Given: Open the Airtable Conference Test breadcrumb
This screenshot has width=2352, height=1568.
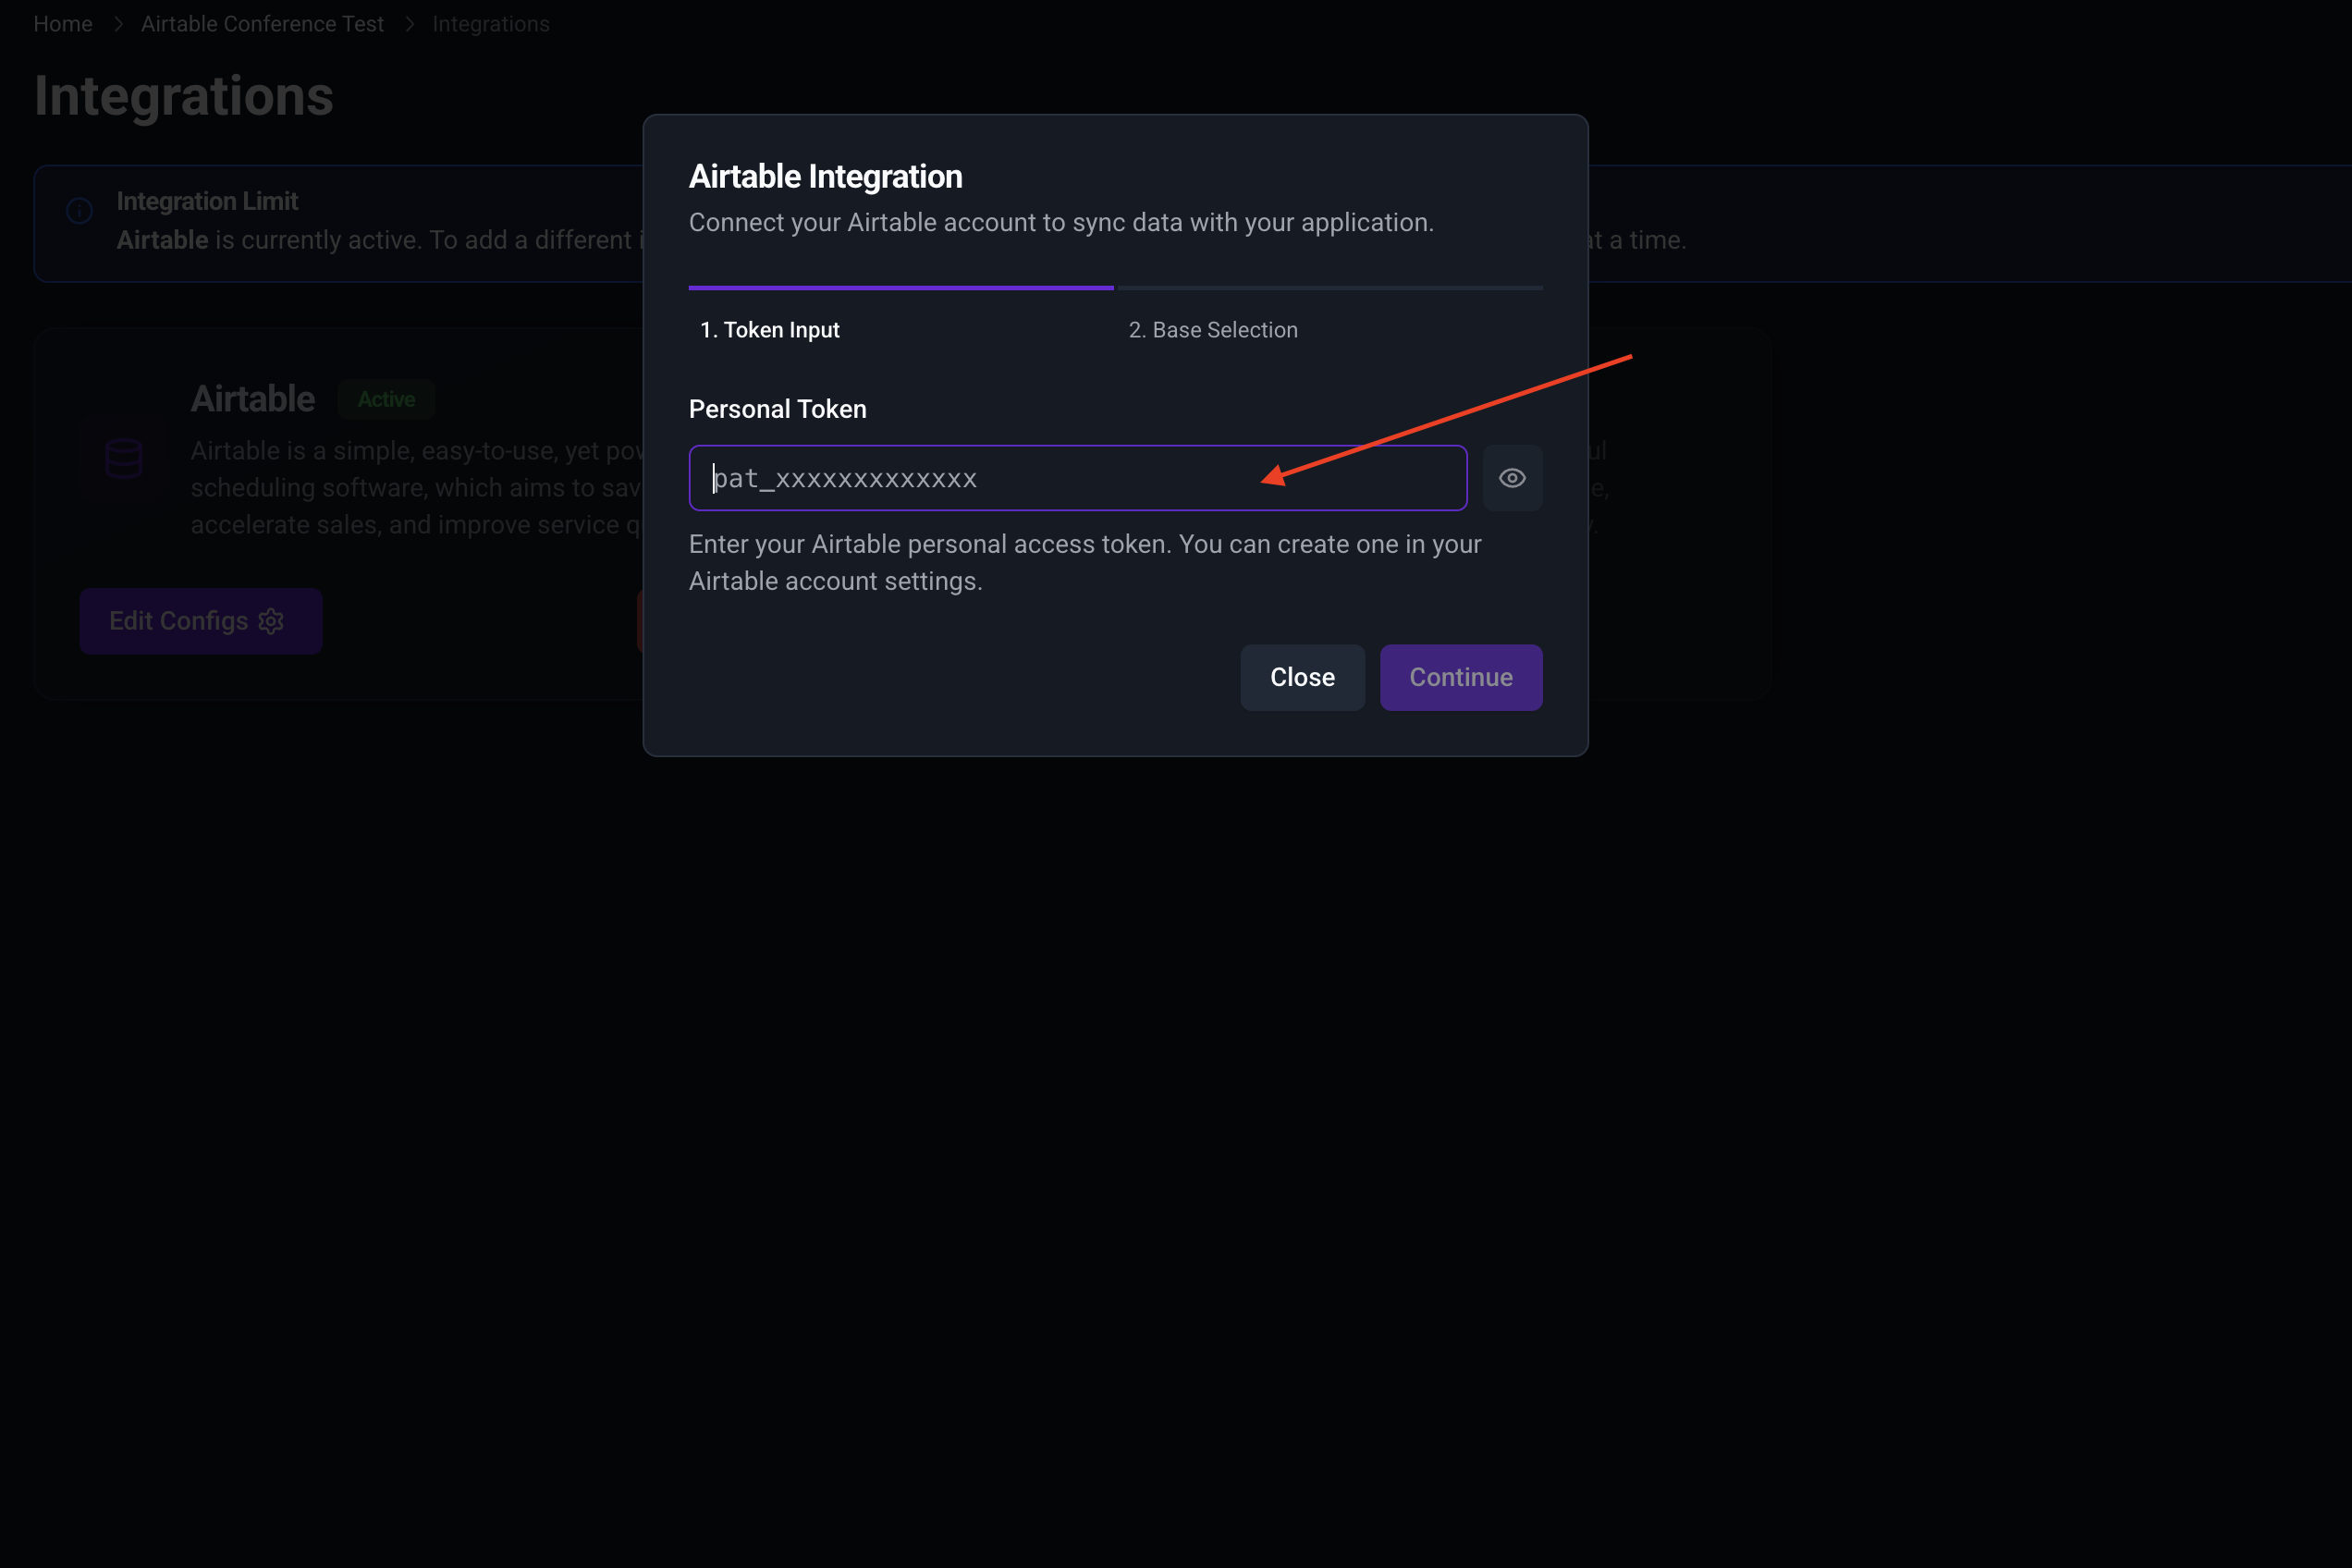Looking at the screenshot, I should pos(262,24).
